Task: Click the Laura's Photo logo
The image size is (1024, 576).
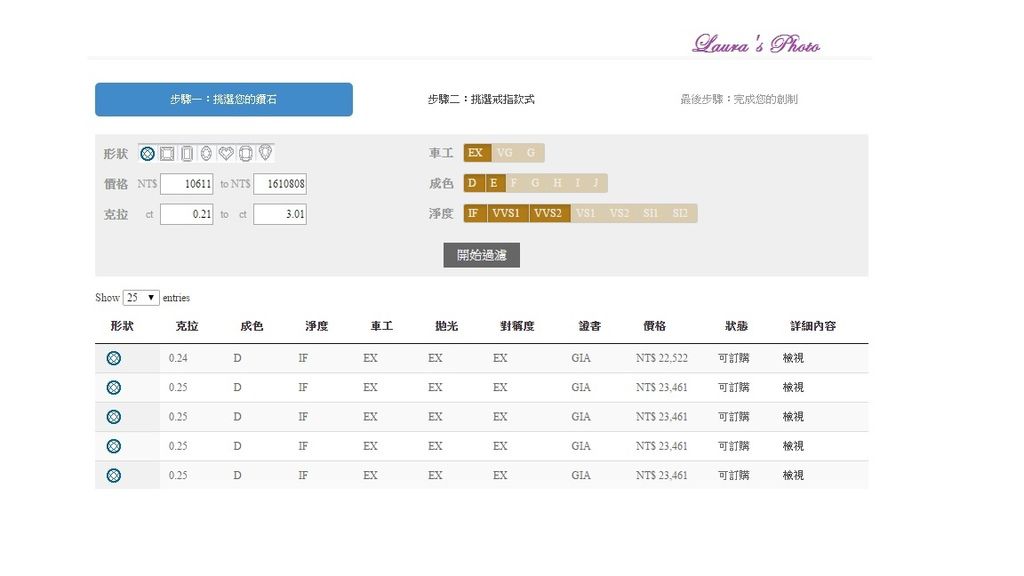Action: [x=756, y=45]
